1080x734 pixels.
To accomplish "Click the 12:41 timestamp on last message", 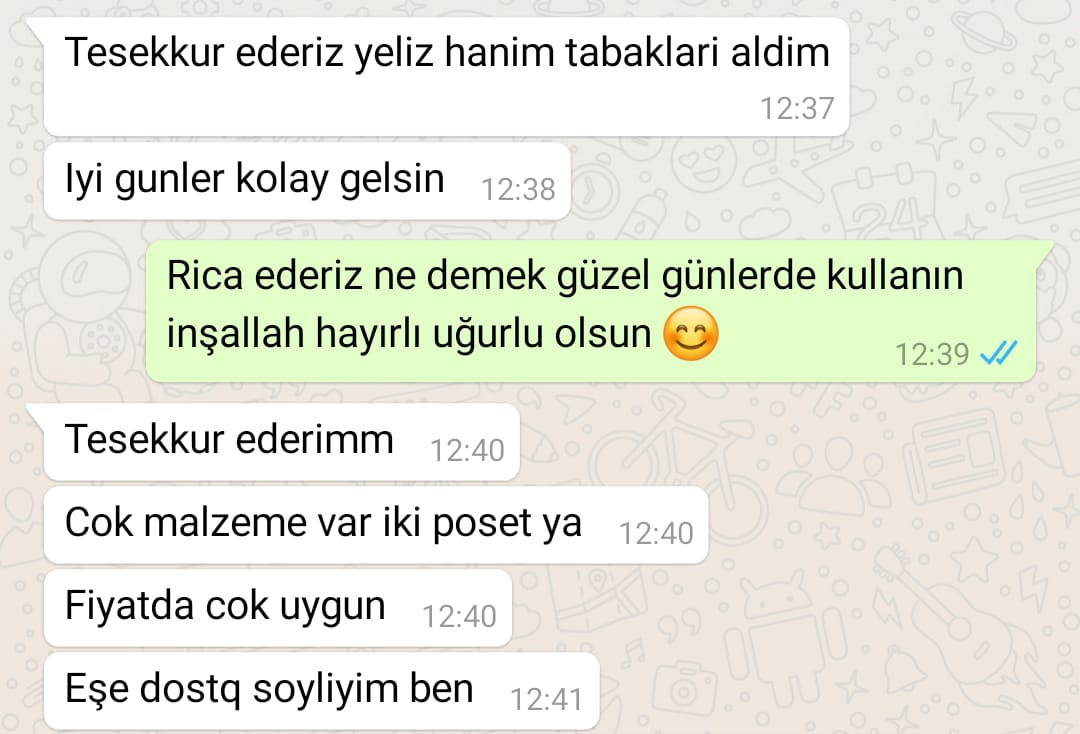I will [546, 700].
